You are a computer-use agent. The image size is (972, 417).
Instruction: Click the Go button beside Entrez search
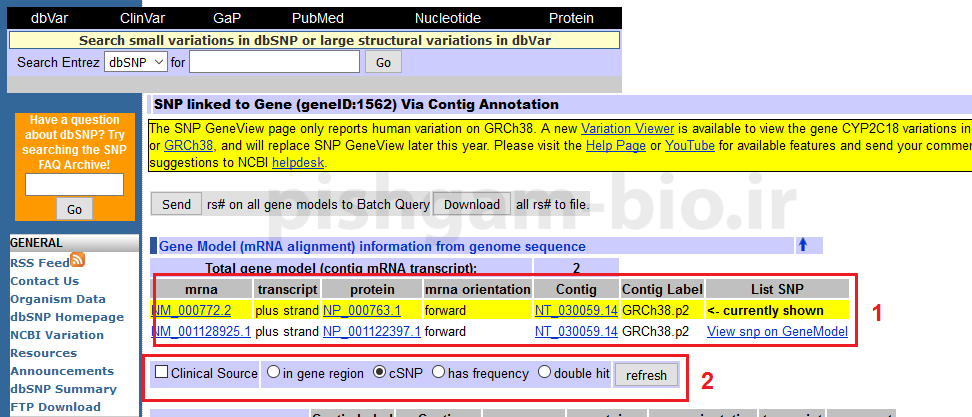pyautogui.click(x=382, y=62)
